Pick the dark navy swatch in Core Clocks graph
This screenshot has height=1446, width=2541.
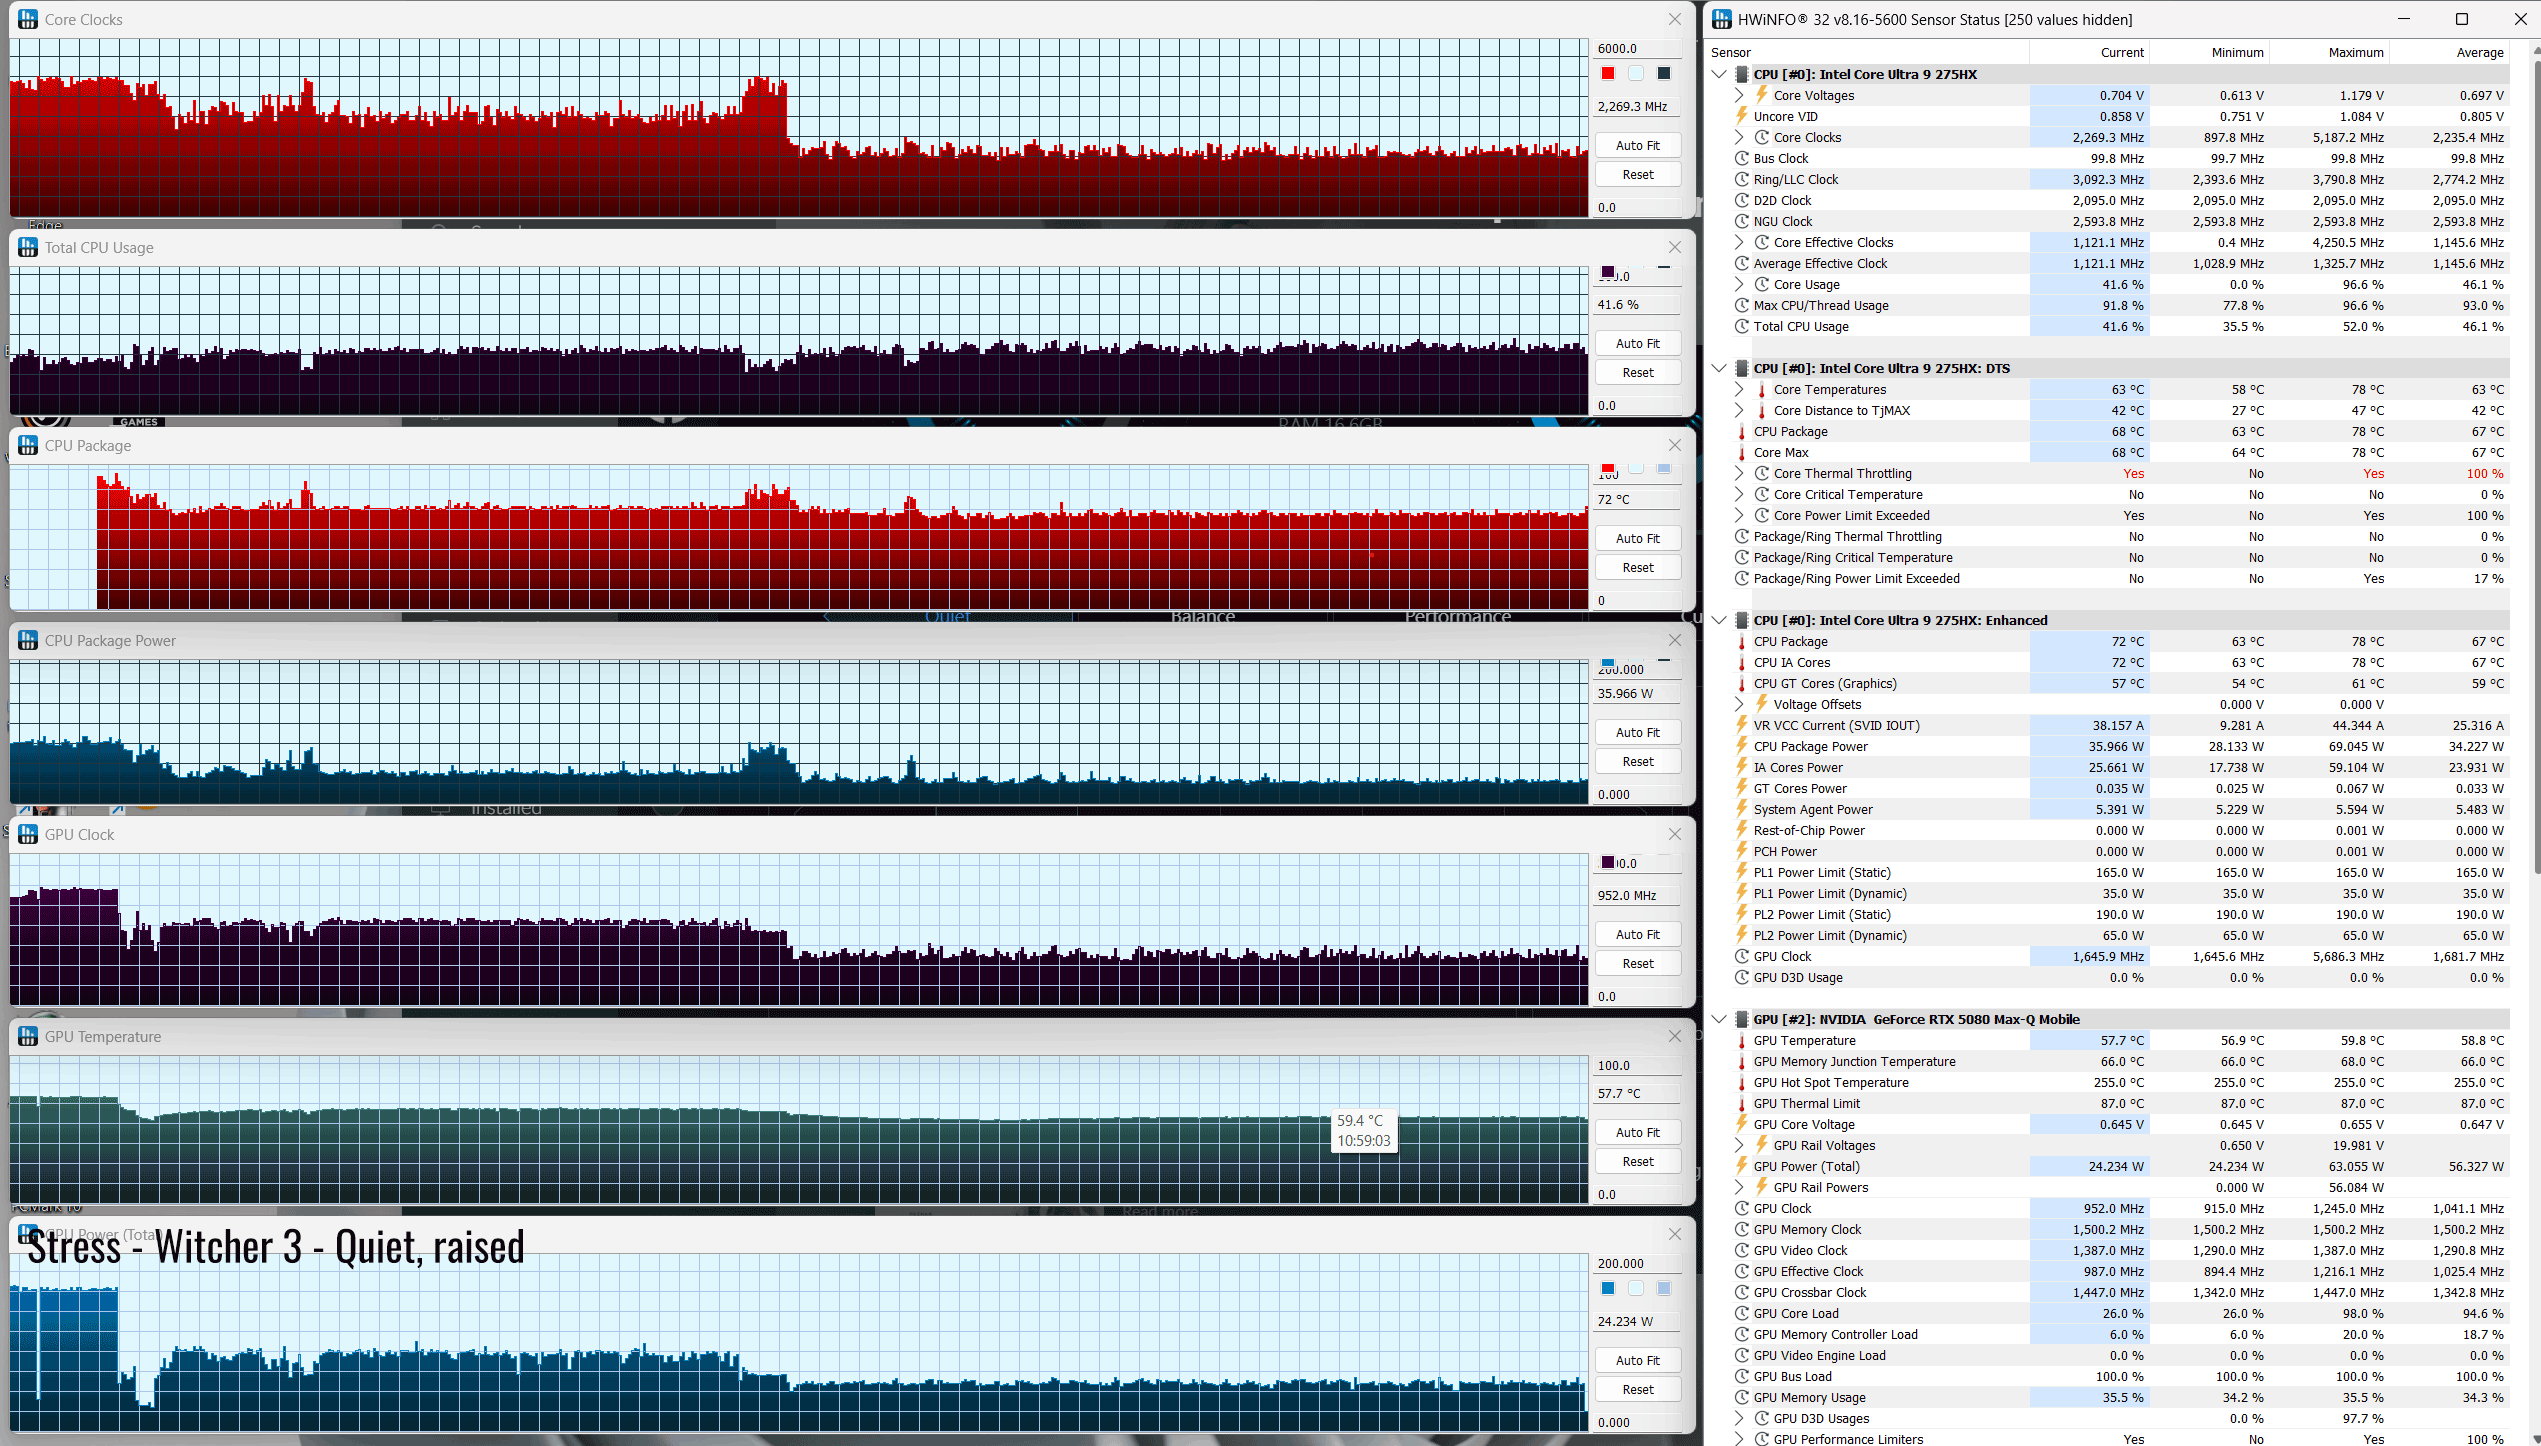[x=1664, y=73]
